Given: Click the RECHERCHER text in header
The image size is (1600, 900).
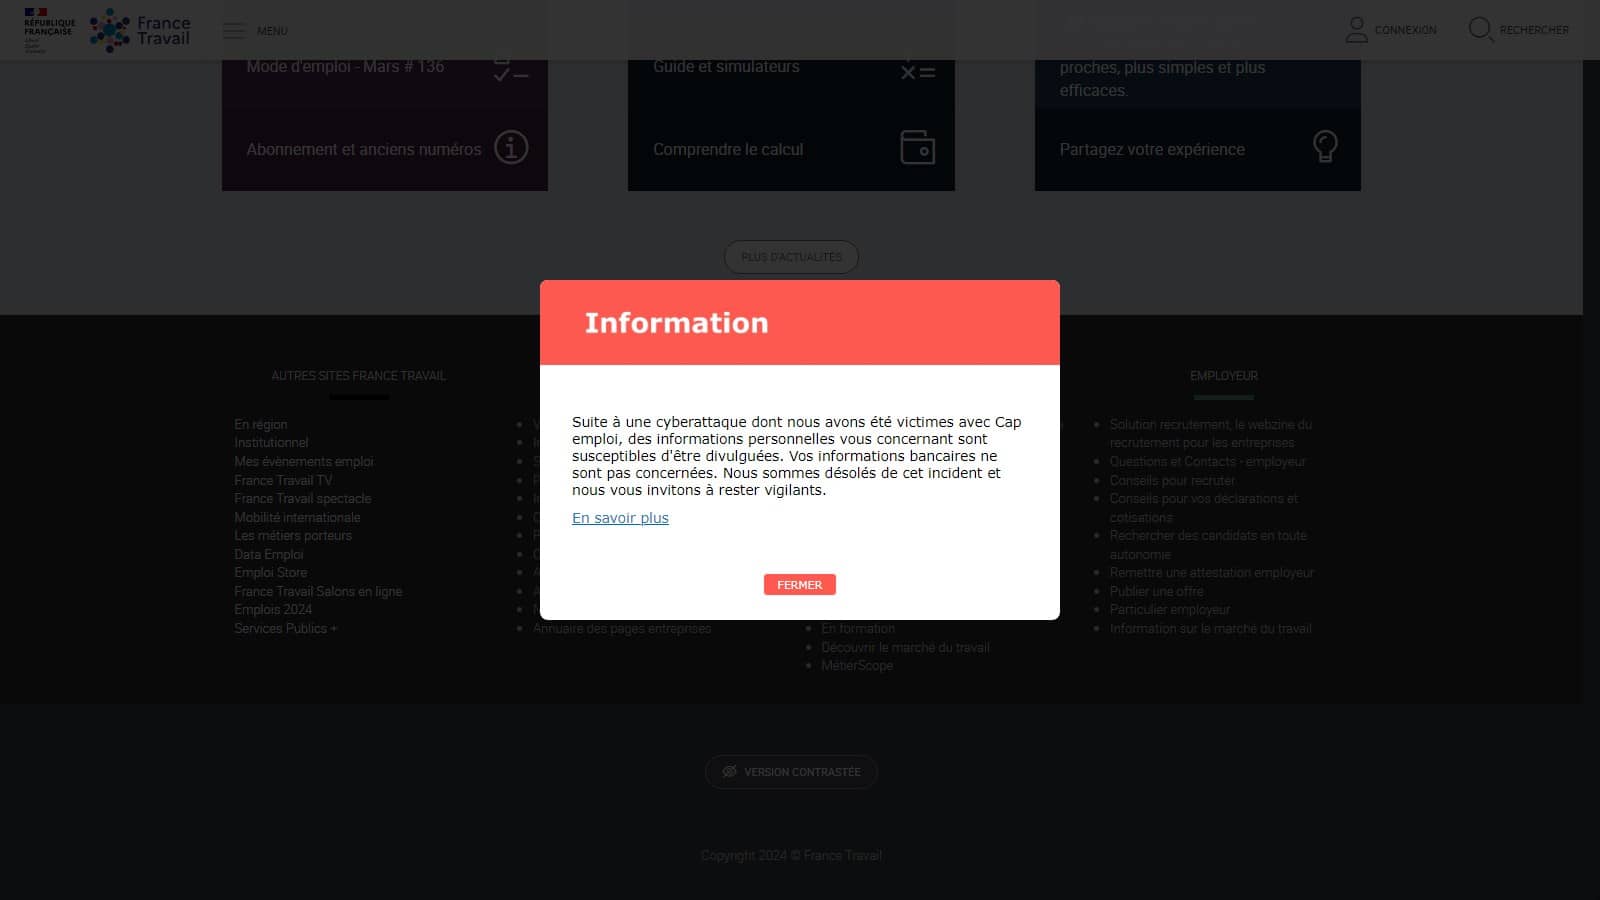Looking at the screenshot, I should pyautogui.click(x=1534, y=30).
